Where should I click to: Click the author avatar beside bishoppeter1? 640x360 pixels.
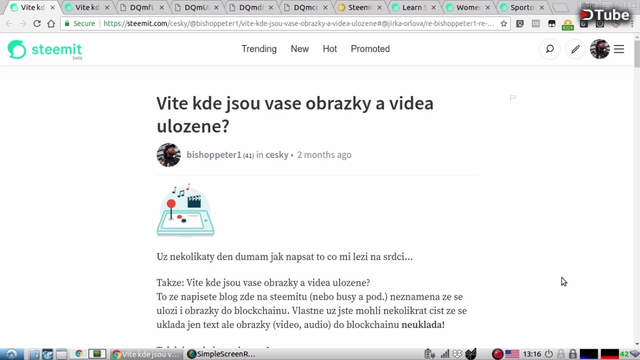click(169, 155)
